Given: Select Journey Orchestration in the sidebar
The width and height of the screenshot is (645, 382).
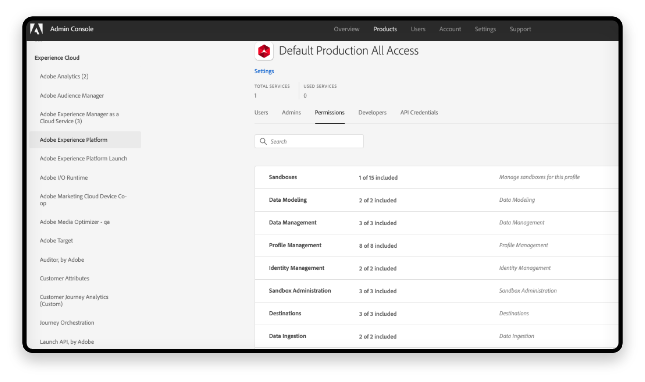Looking at the screenshot, I should pyautogui.click(x=67, y=323).
